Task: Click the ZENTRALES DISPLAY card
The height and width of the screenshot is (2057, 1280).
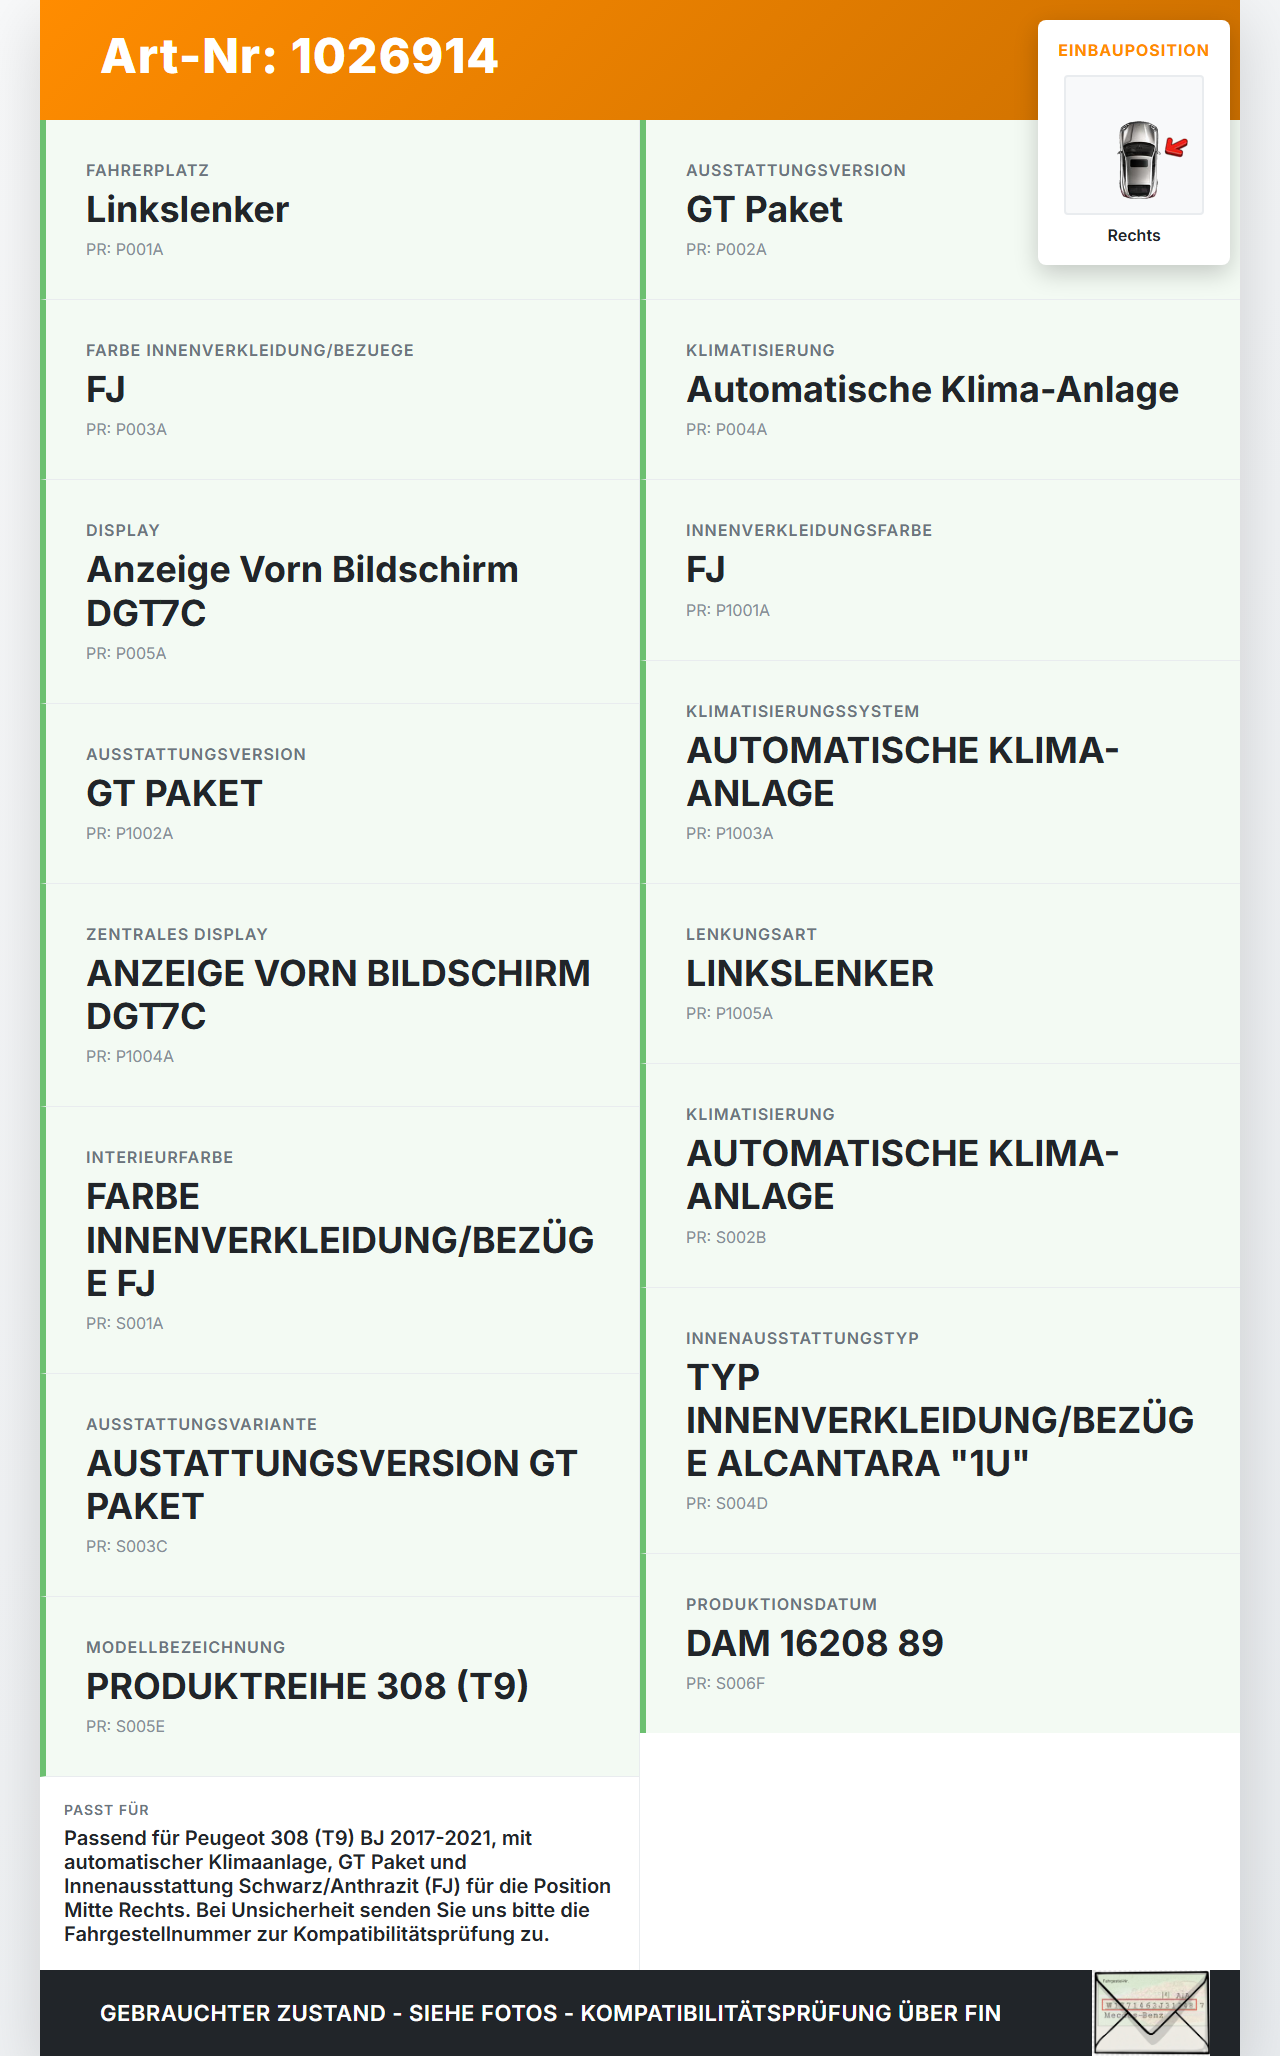Action: point(340,995)
